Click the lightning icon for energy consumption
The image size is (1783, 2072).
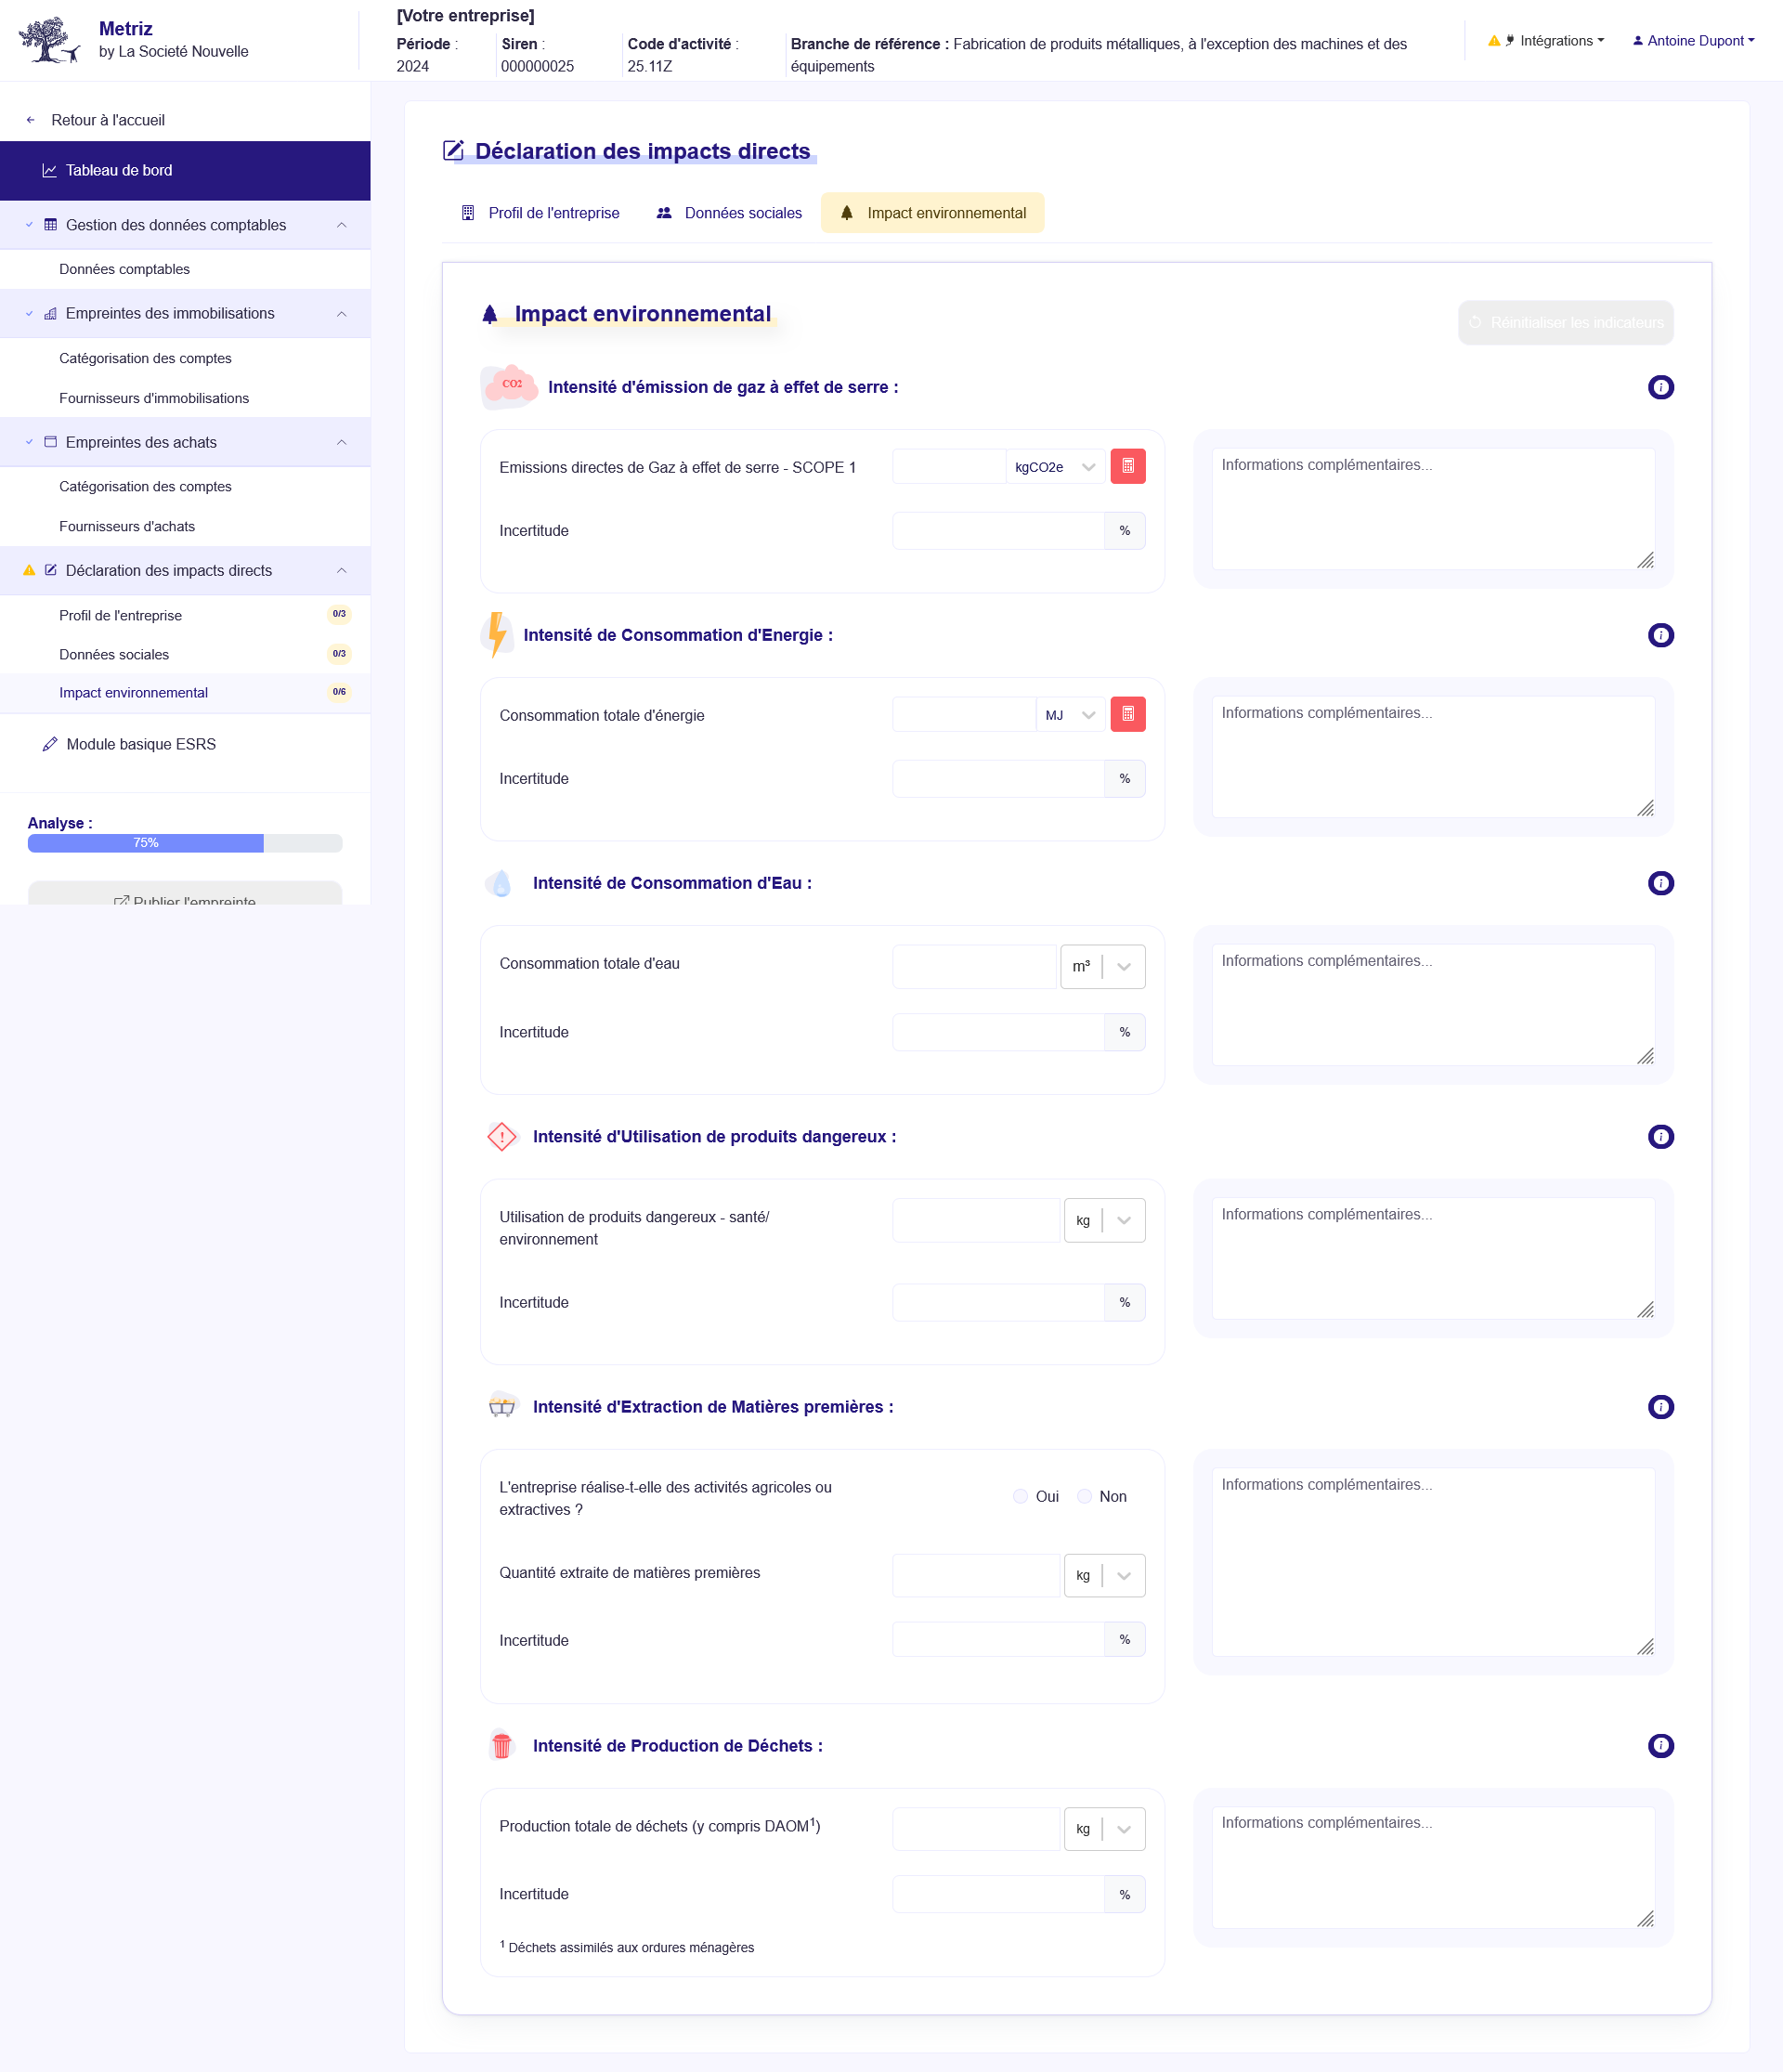[x=496, y=635]
